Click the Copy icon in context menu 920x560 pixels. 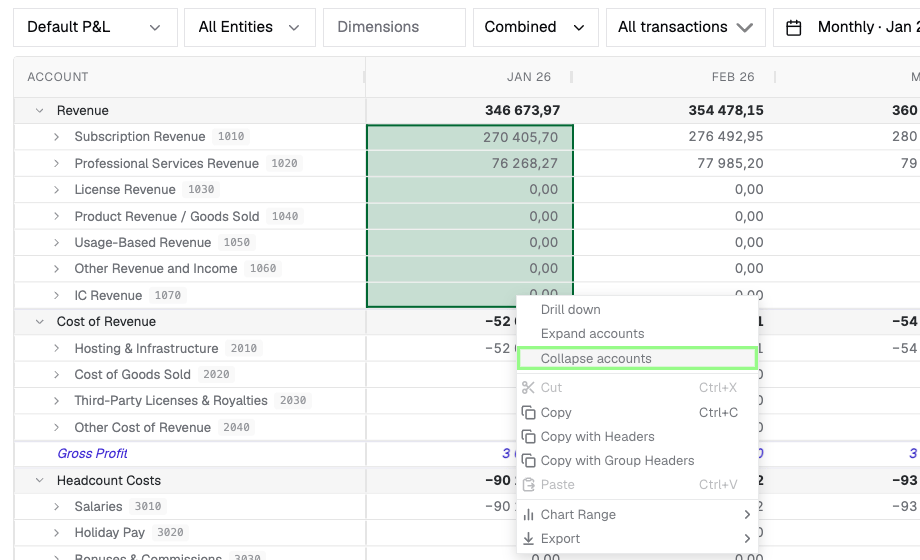coord(528,413)
